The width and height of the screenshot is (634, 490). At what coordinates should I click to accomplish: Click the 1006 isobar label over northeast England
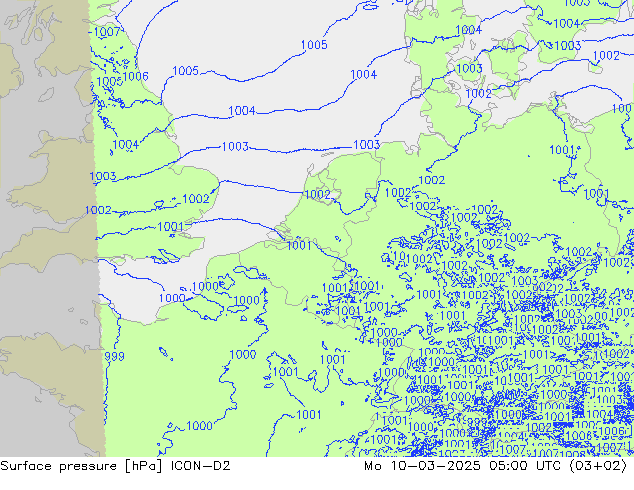coord(135,76)
